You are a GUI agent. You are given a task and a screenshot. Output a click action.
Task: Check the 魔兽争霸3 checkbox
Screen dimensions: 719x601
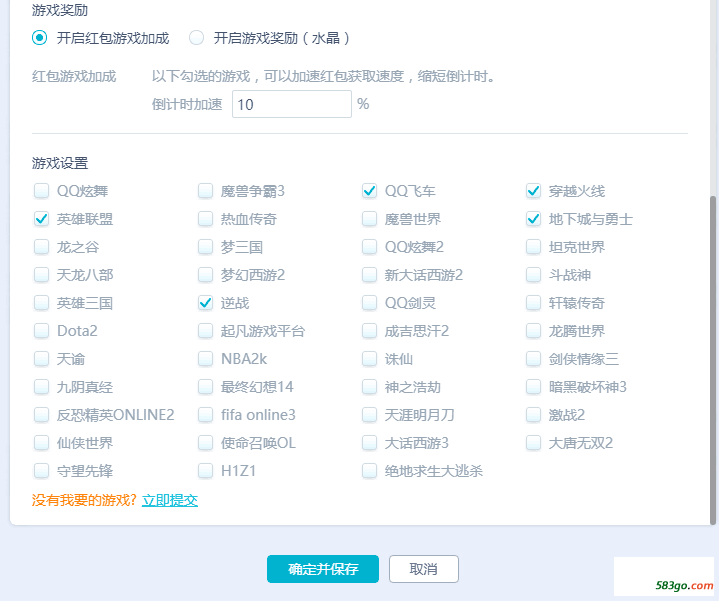(205, 191)
